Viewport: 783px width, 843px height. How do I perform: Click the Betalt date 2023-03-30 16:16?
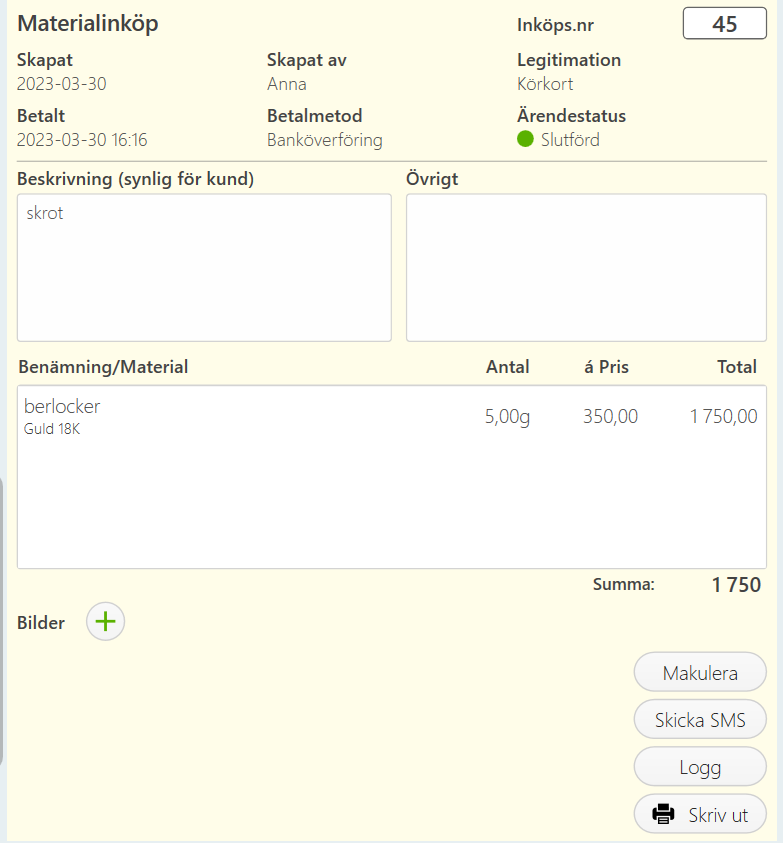[82, 140]
